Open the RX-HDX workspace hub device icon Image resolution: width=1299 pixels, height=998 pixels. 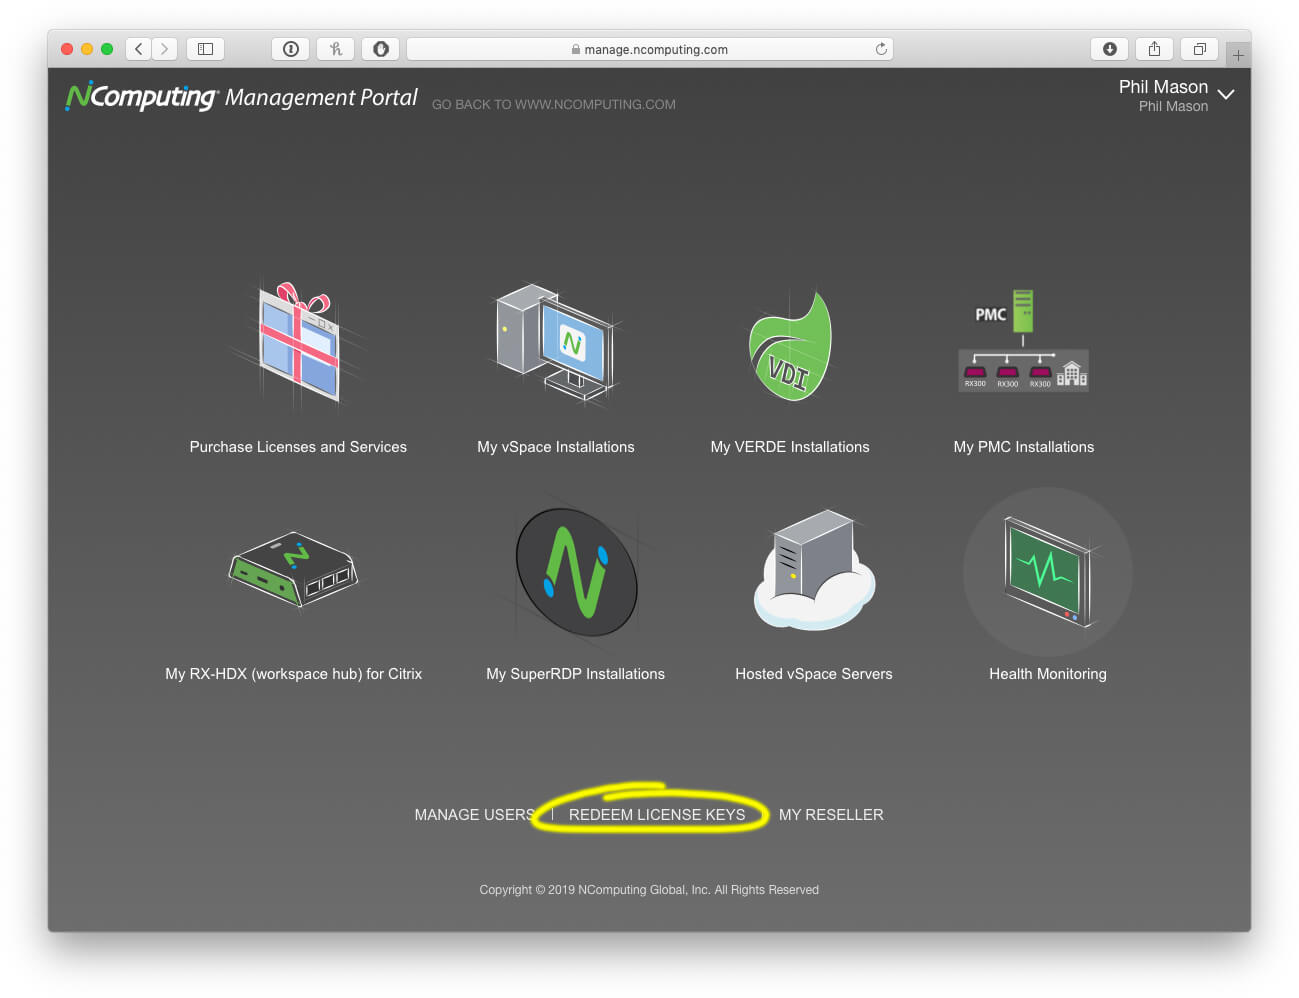point(293,568)
